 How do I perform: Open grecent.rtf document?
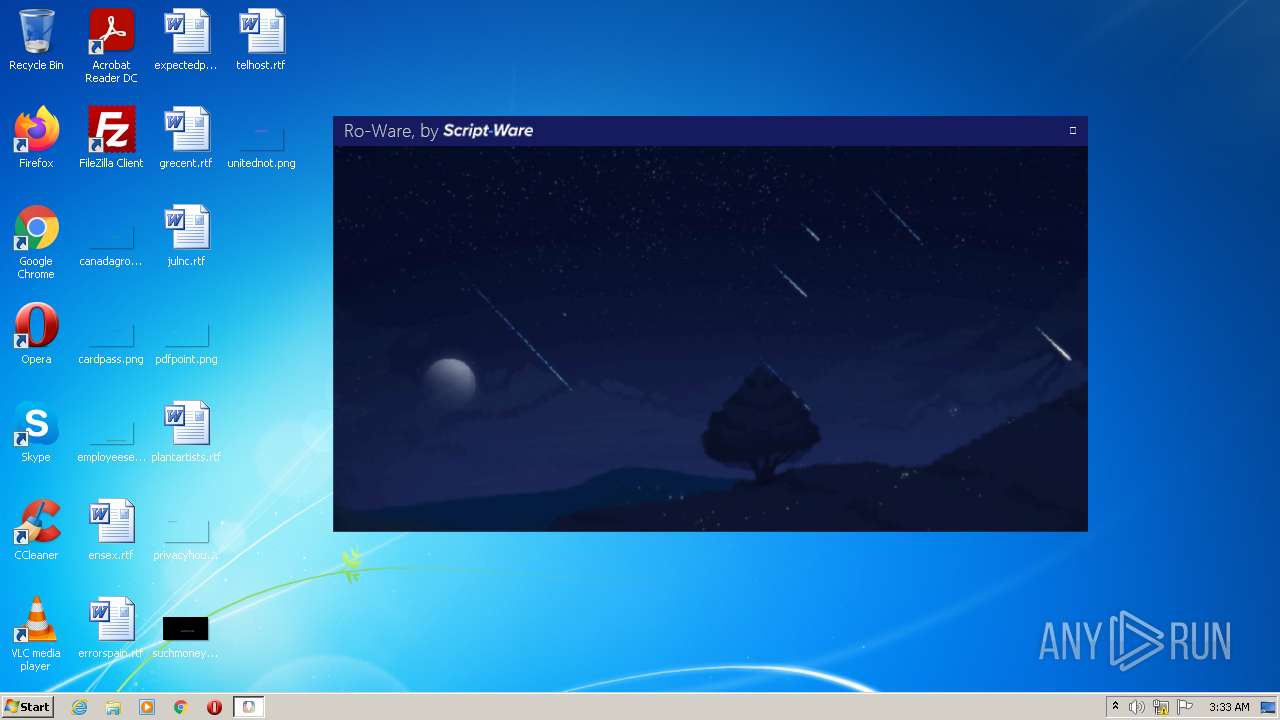click(x=186, y=138)
